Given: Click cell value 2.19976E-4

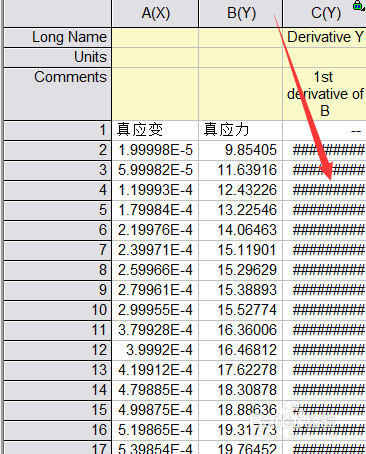Looking at the screenshot, I should (155, 230).
